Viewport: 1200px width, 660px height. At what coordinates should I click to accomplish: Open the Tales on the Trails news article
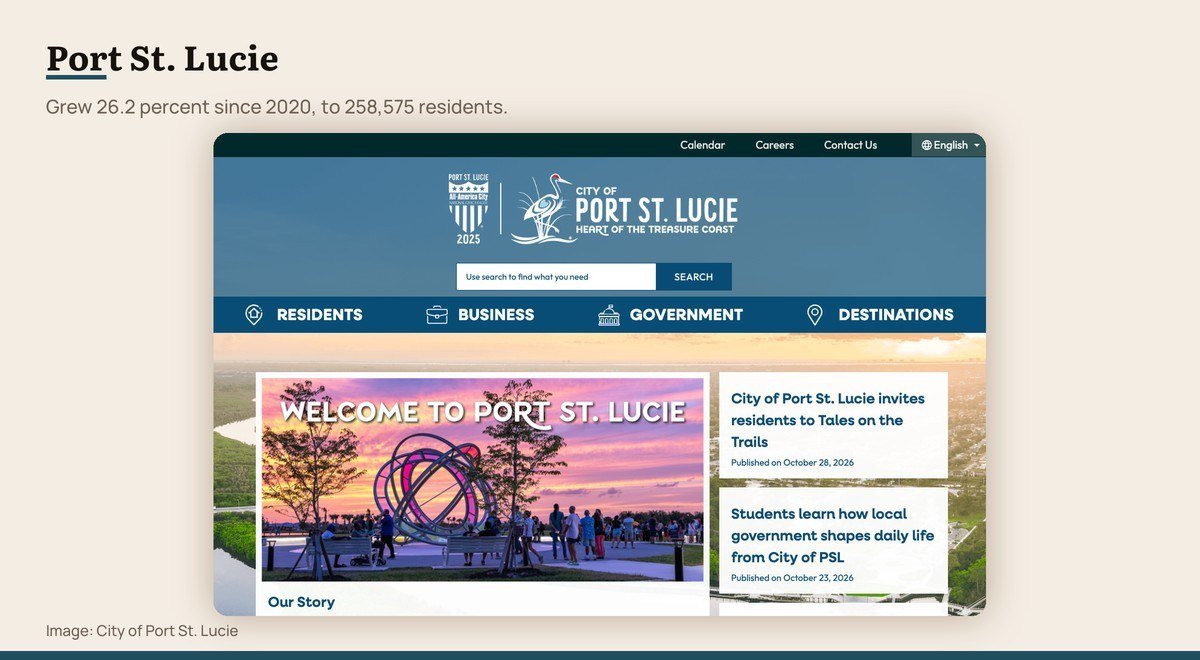tap(828, 420)
